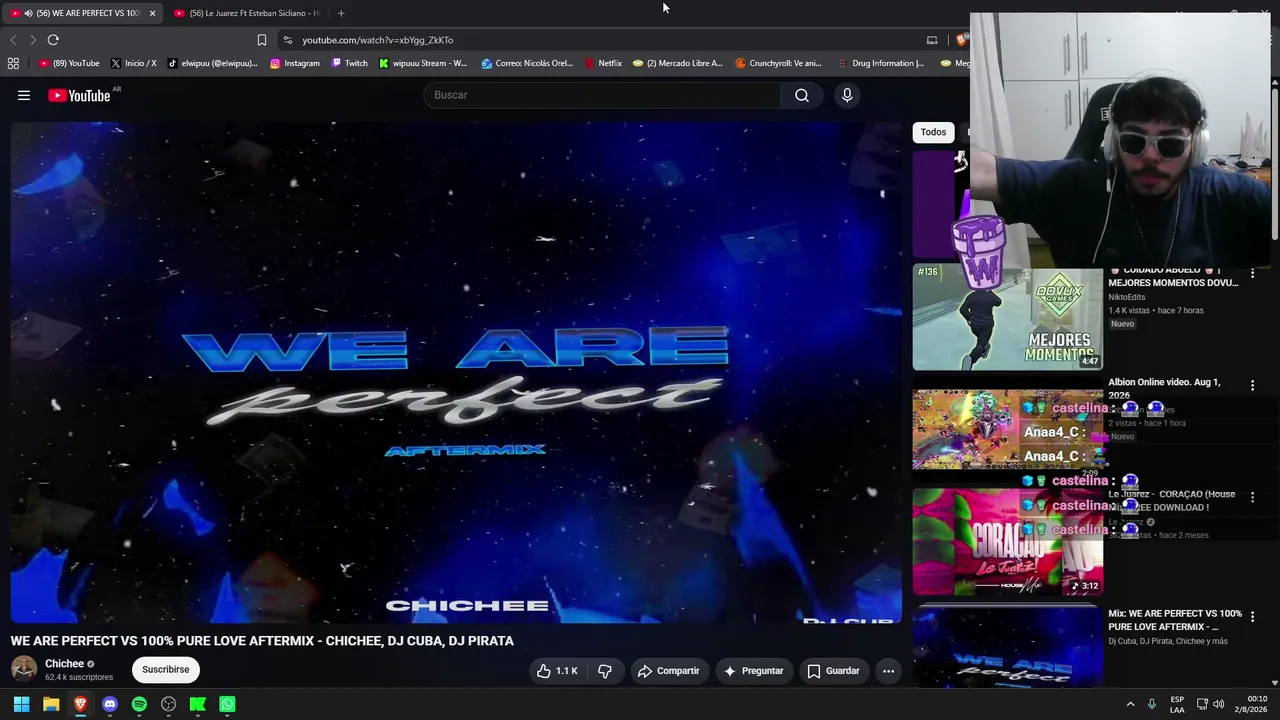Save the video with Guardar
Image resolution: width=1280 pixels, height=720 pixels.
pyautogui.click(x=833, y=671)
